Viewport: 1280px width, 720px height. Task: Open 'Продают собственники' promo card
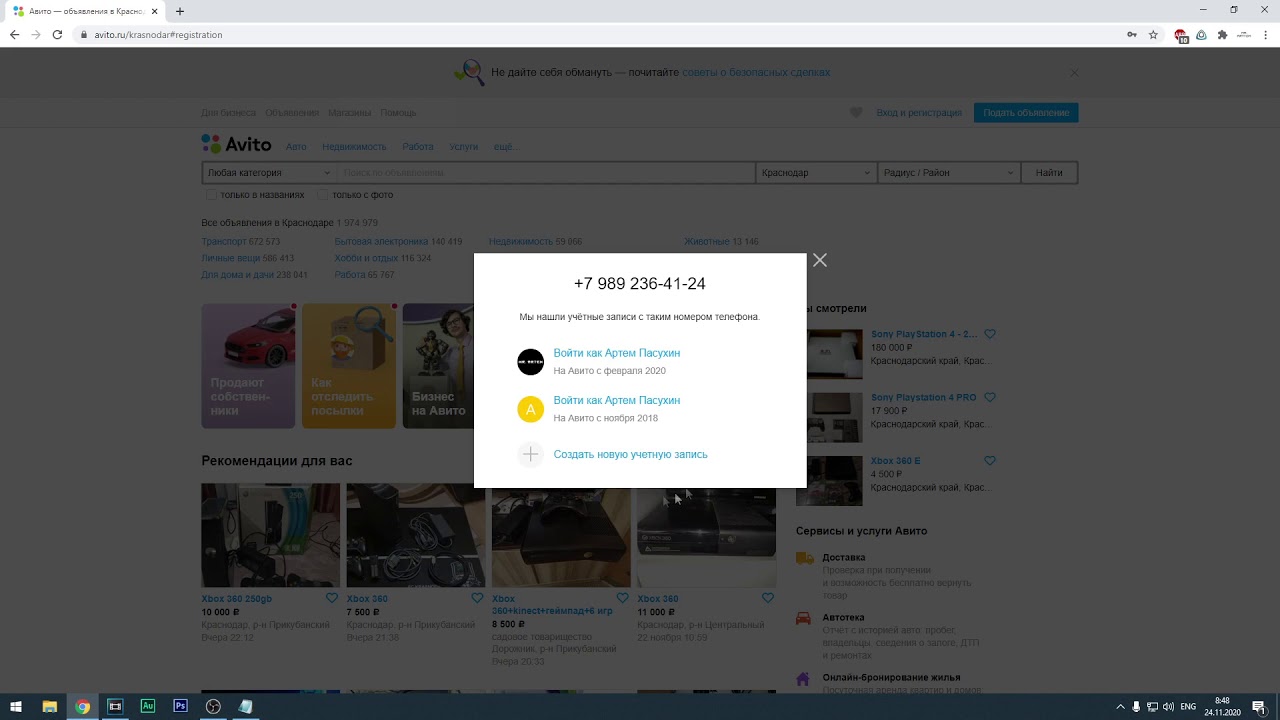(x=248, y=366)
